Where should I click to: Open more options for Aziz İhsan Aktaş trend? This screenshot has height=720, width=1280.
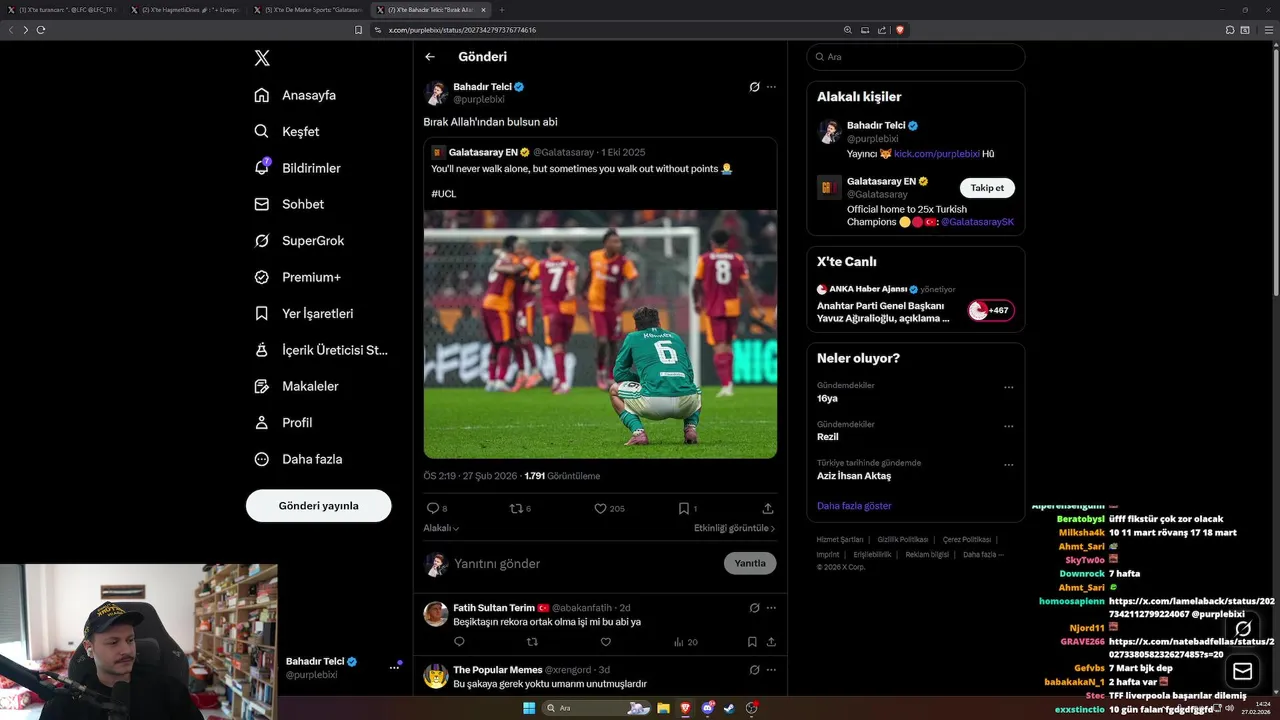[1008, 465]
